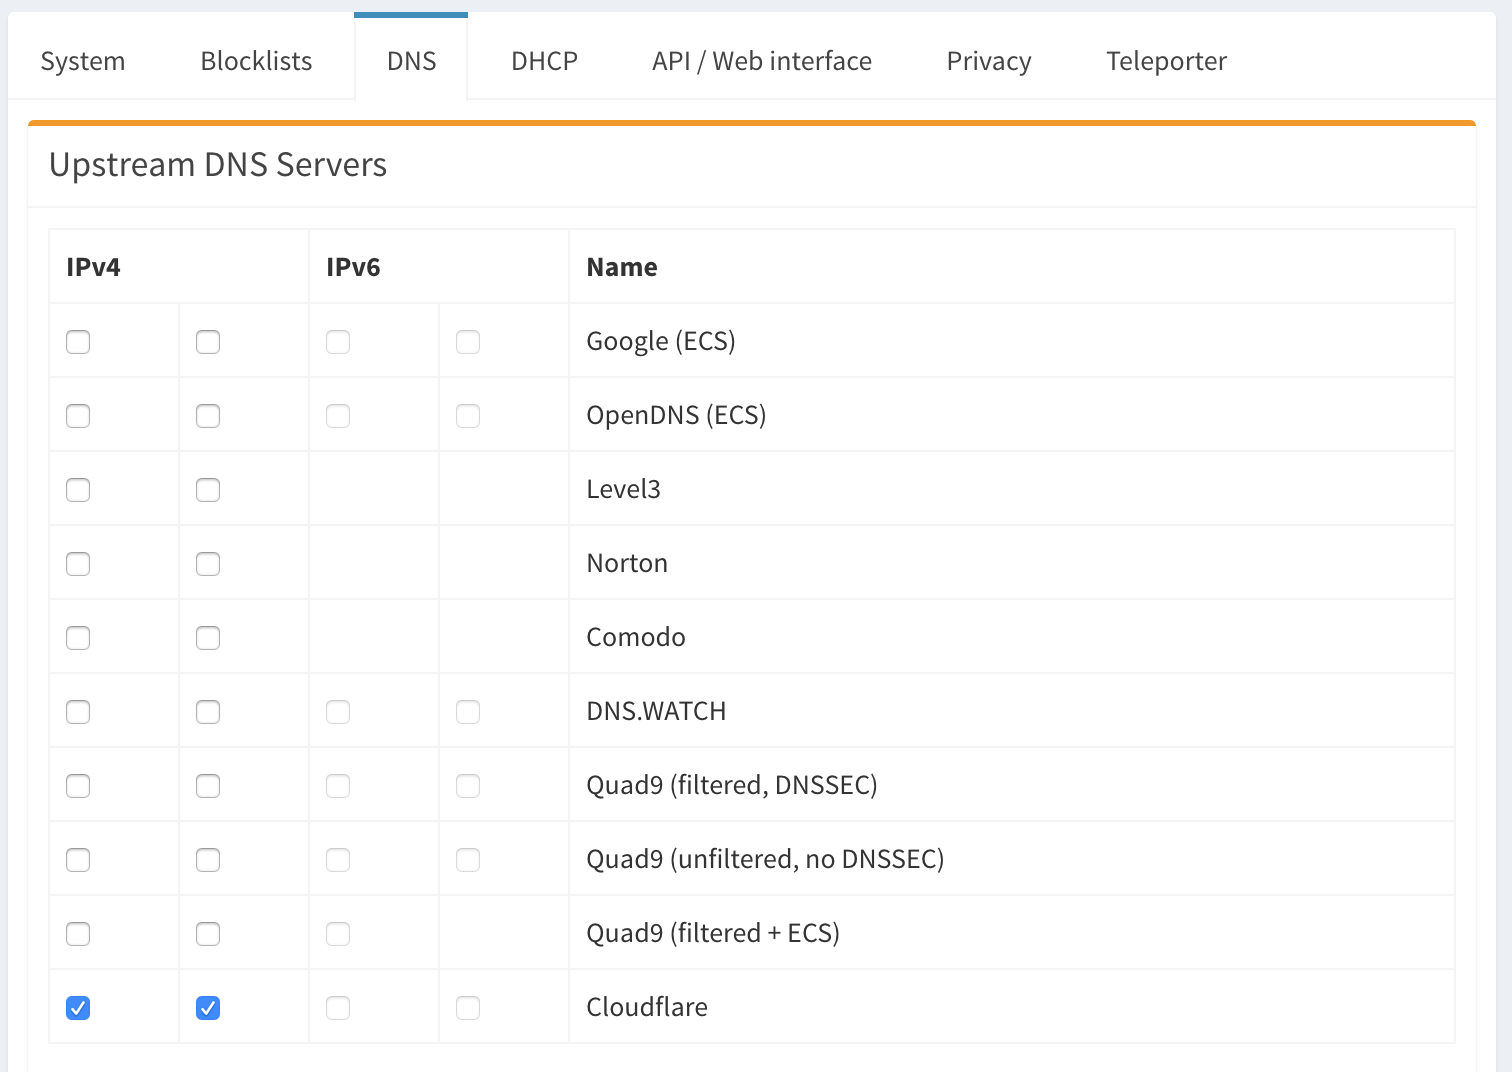Tick secondary IPv4 for Quad9 (unfiltered, no DNSSEC)
Image resolution: width=1512 pixels, height=1072 pixels.
208,860
